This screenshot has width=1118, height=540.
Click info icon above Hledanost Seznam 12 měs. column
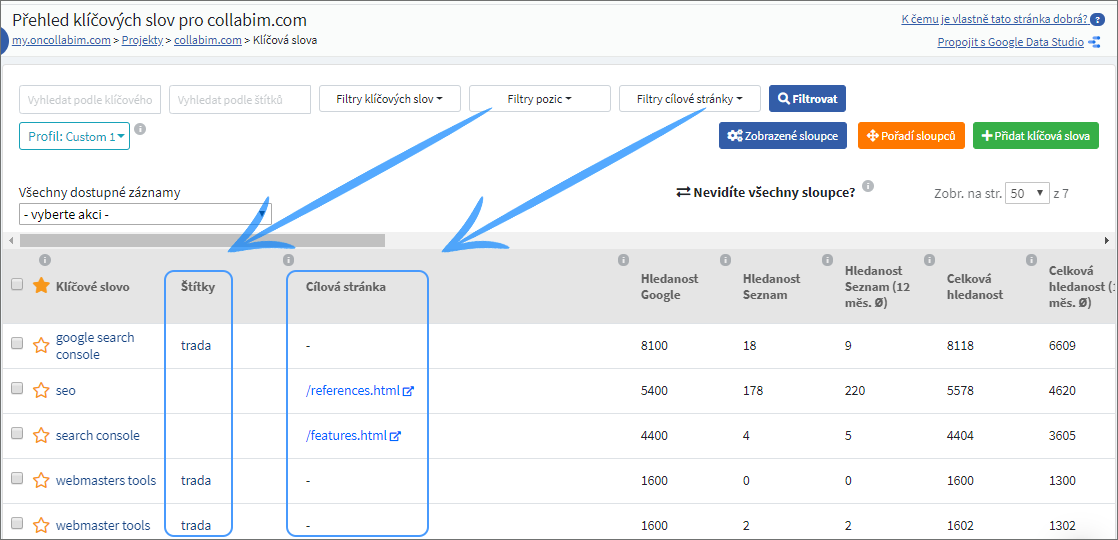828,260
